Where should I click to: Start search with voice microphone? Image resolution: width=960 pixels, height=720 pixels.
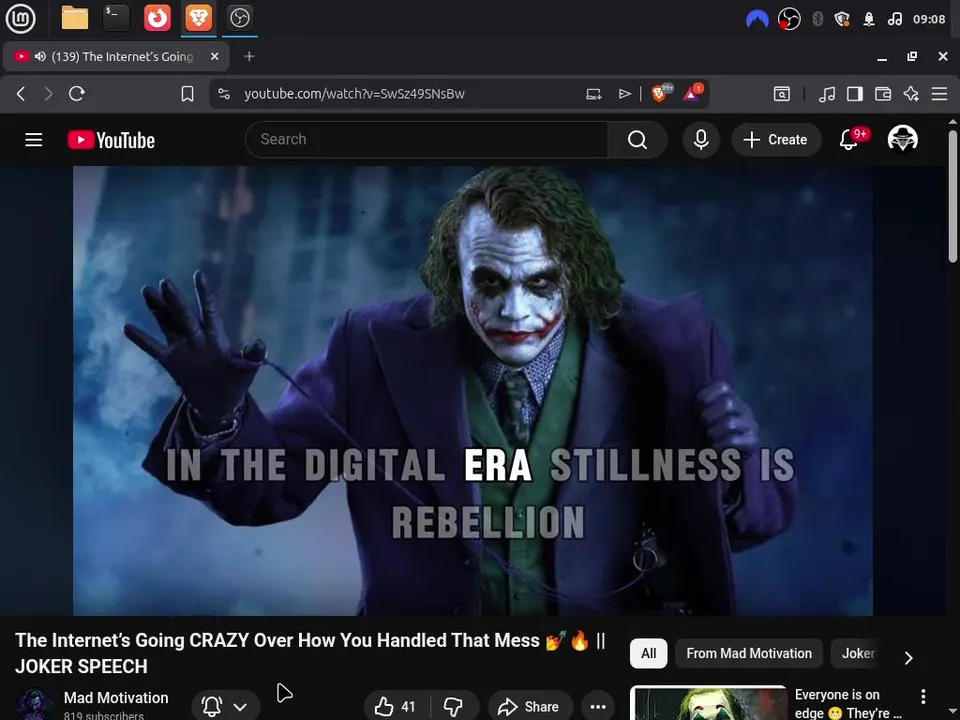tap(701, 140)
